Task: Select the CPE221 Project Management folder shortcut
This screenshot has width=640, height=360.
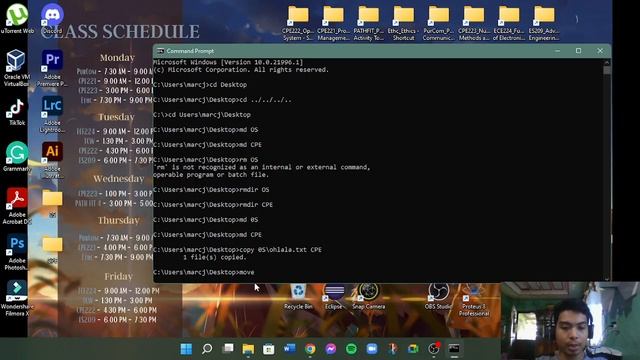Action: (x=333, y=23)
